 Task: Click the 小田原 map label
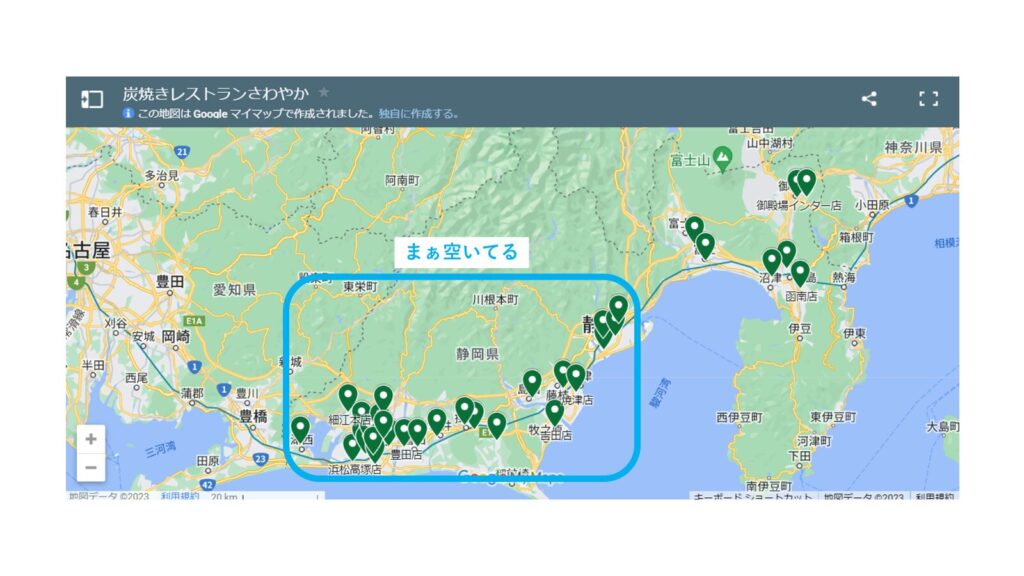pyautogui.click(x=872, y=204)
